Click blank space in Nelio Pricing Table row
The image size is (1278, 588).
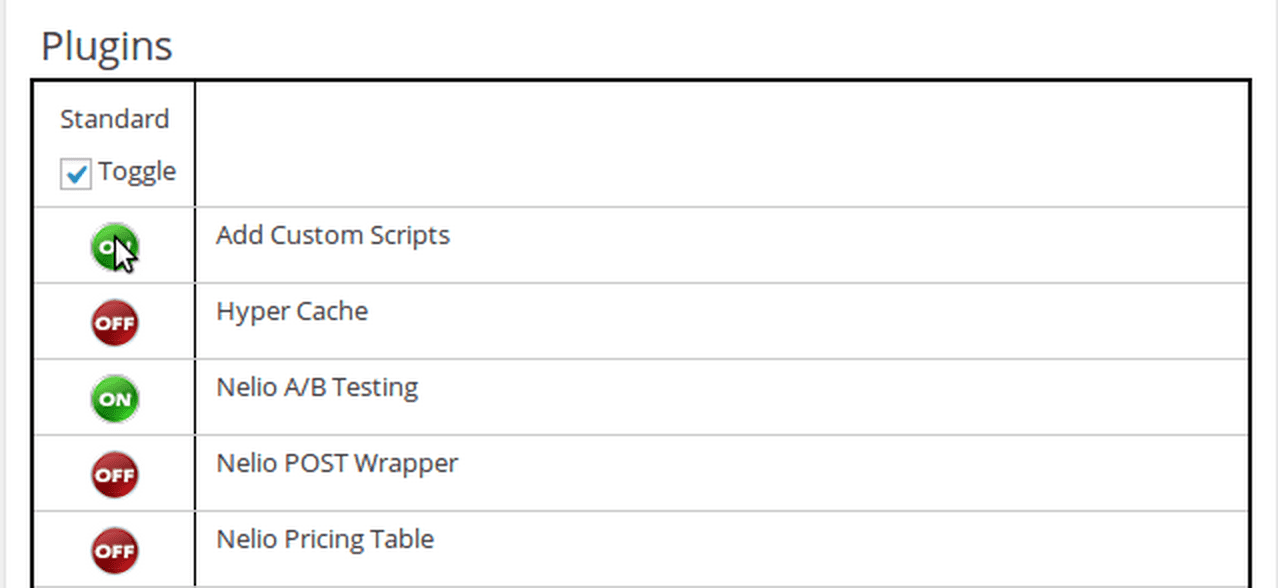[x=842, y=549]
